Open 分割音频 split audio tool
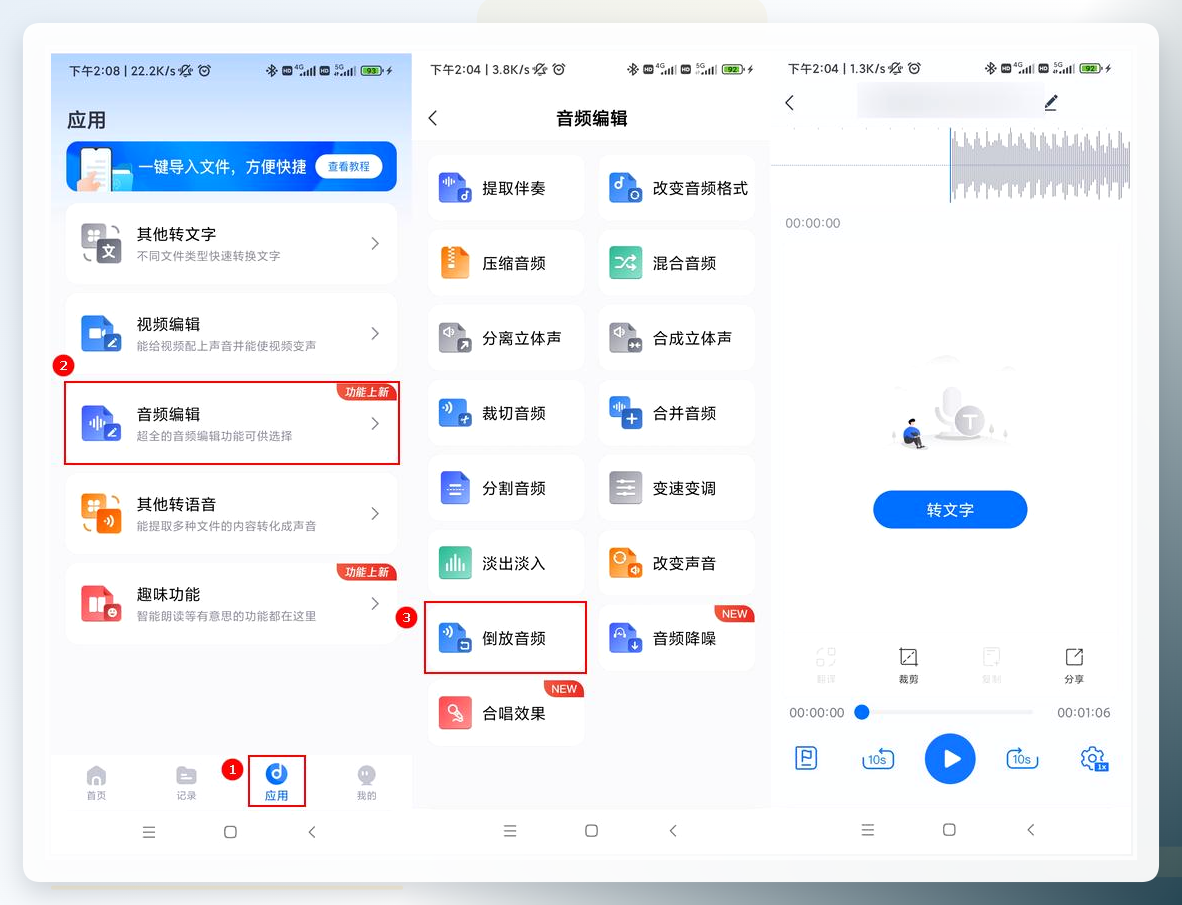This screenshot has width=1182, height=905. (x=506, y=488)
